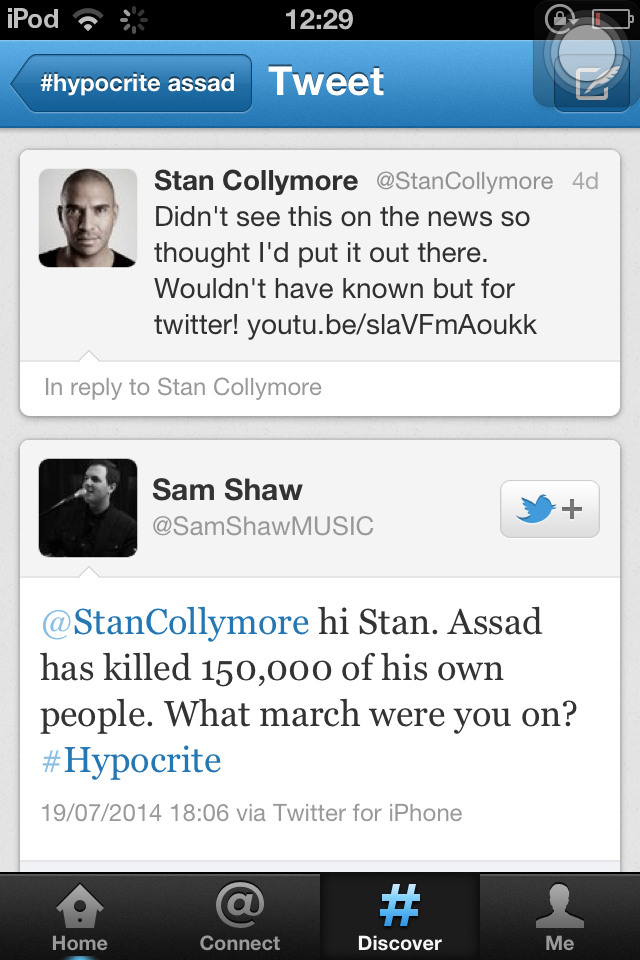Tap the battery indicator icon
The image size is (640, 960).
pyautogui.click(x=612, y=19)
